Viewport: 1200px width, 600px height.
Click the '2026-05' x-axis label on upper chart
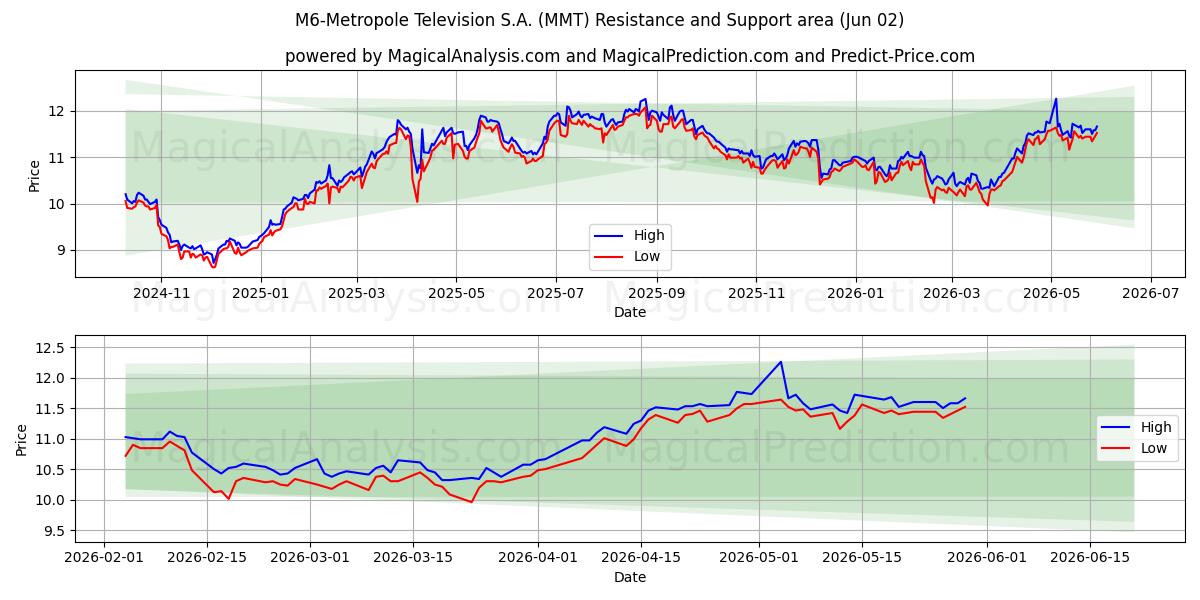[1050, 293]
